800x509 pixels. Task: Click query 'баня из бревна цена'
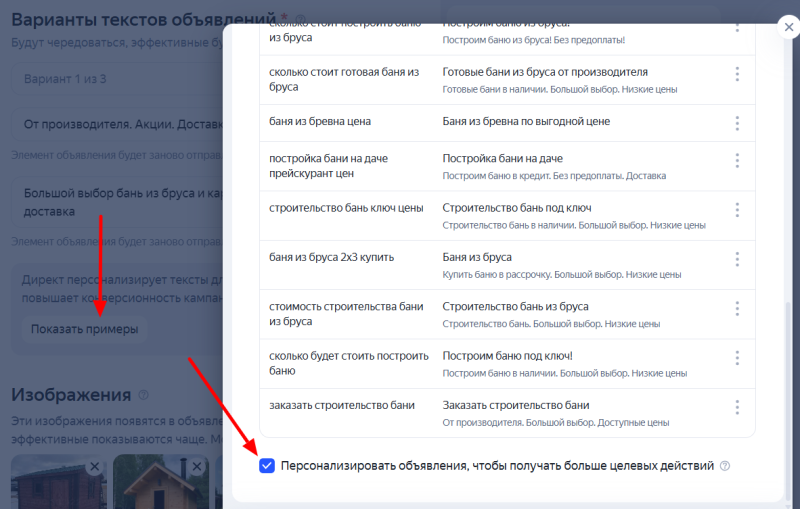[320, 121]
